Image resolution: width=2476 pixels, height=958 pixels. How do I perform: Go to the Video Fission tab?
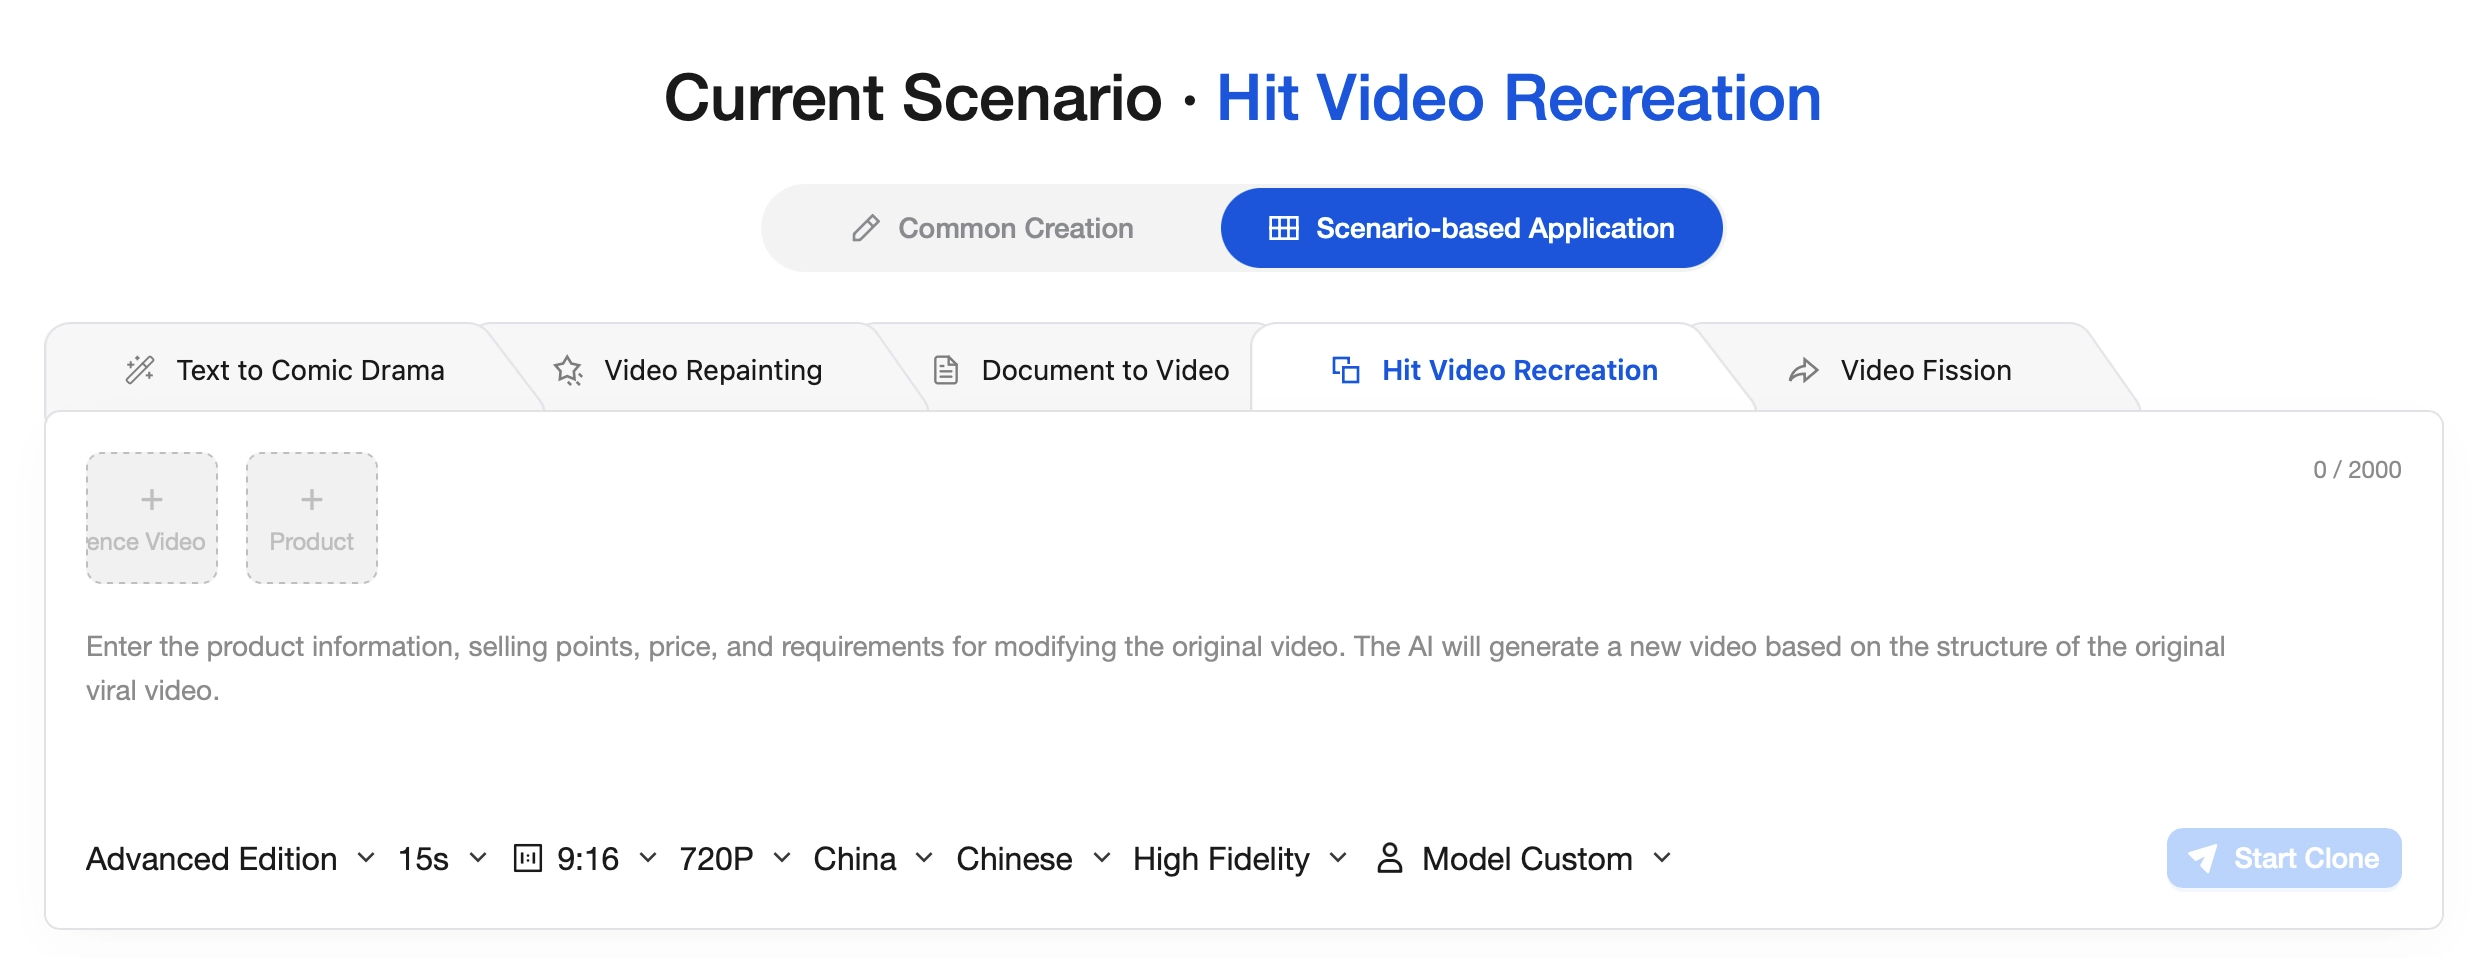(x=1900, y=370)
